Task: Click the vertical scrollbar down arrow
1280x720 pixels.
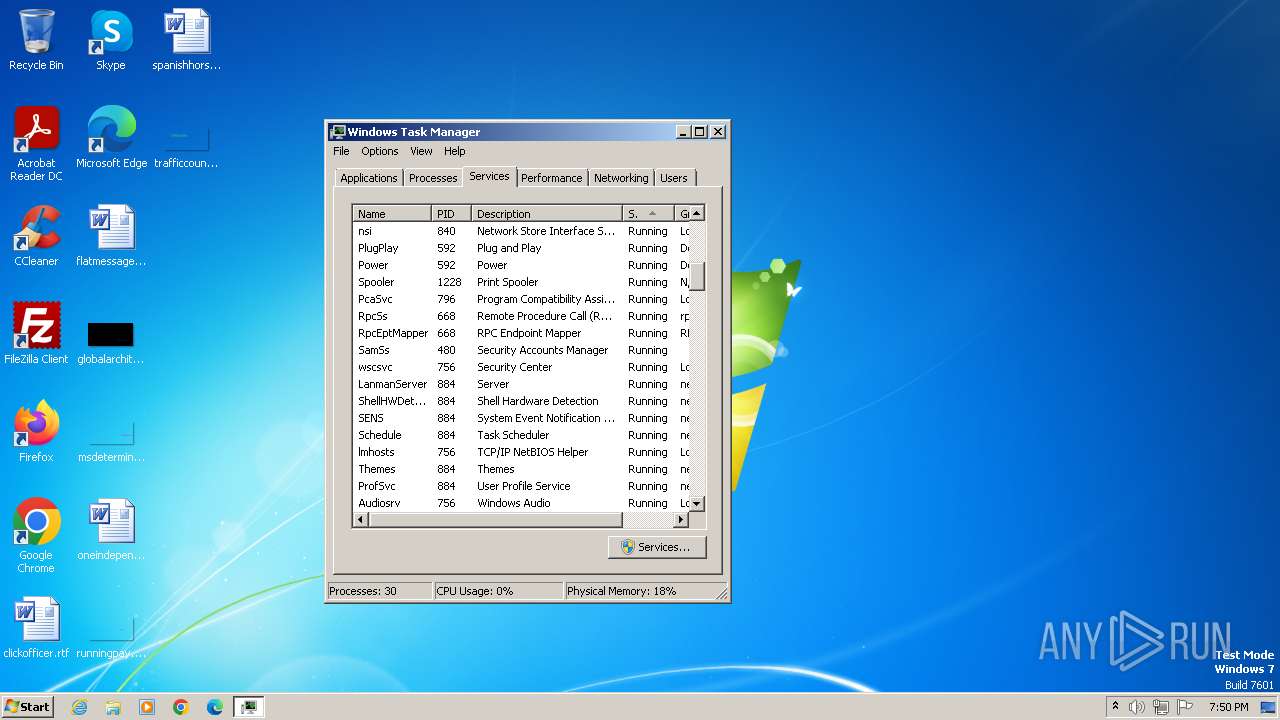Action: (697, 504)
